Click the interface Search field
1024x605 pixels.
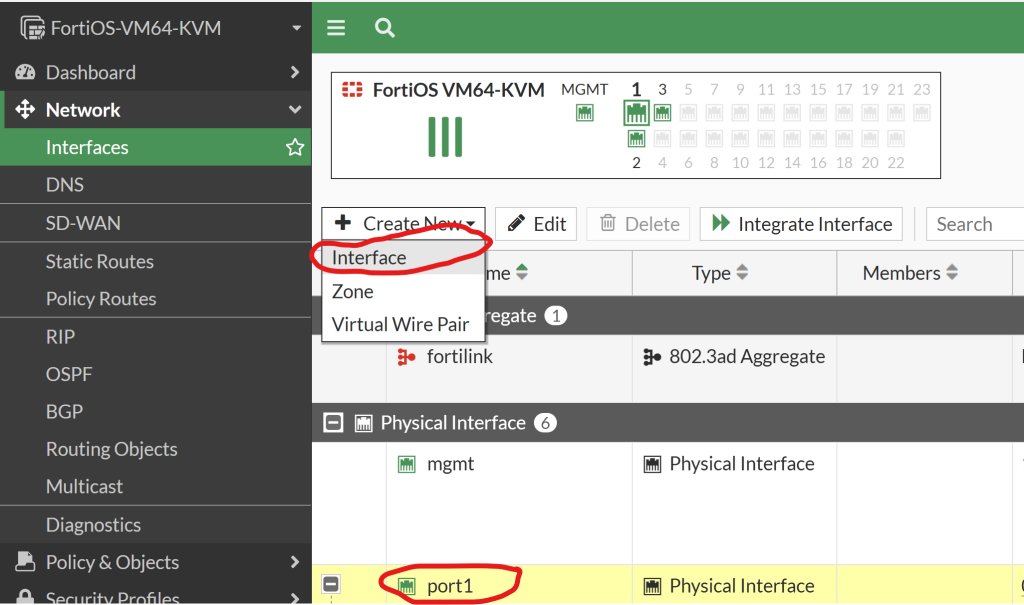[x=975, y=224]
